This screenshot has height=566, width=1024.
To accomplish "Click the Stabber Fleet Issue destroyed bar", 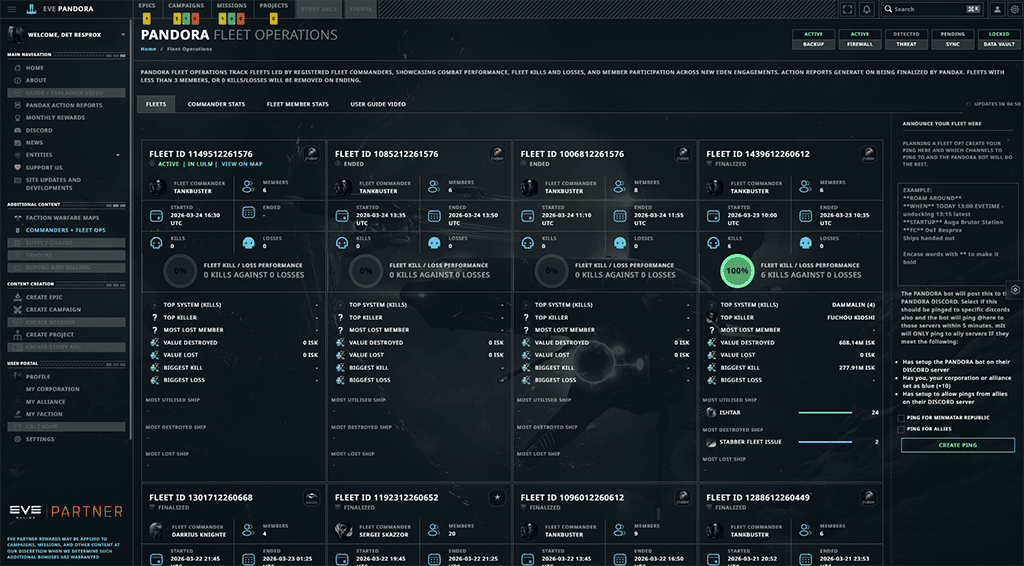I will [825, 442].
